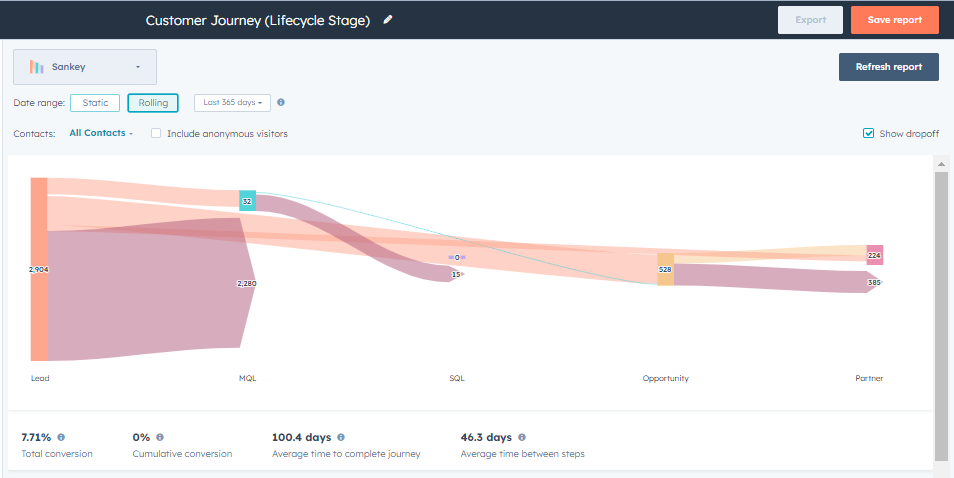Viewport: 954px width, 478px height.
Task: Uncheck the Show dropoff checkbox
Action: pos(869,133)
